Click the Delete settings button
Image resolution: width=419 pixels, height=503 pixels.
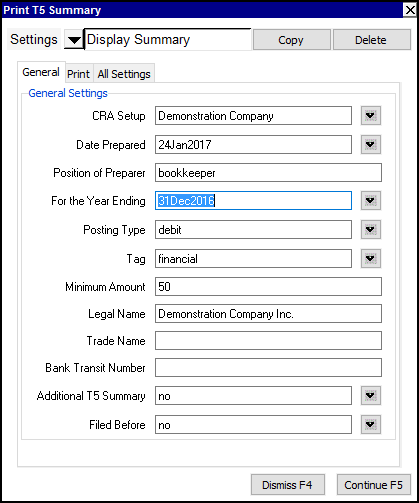coord(371,40)
